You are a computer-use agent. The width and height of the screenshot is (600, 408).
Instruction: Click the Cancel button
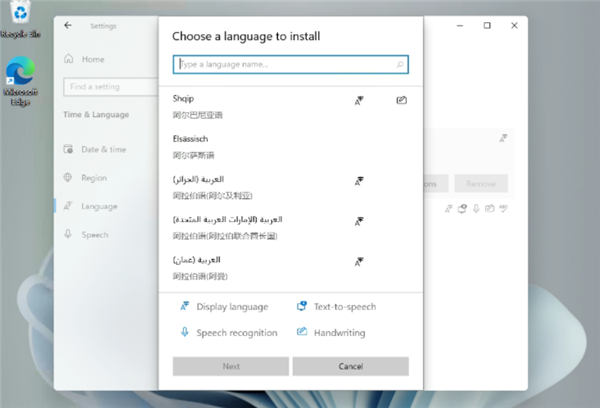[351, 366]
